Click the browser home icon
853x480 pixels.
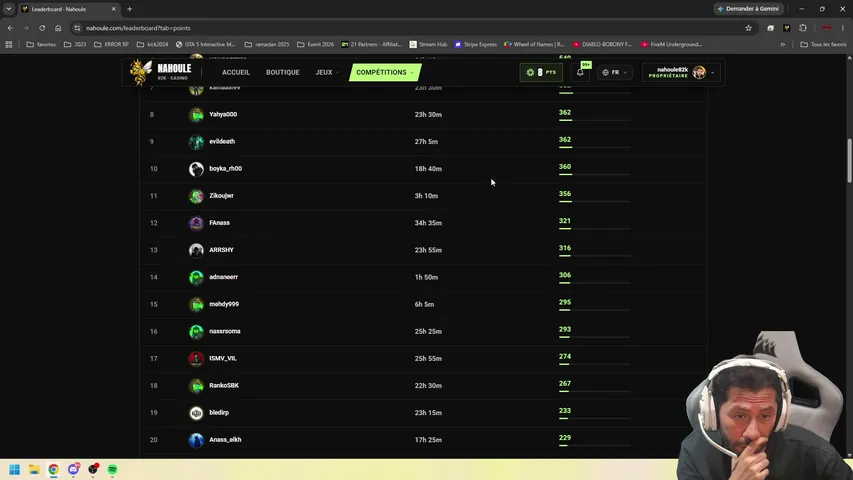pos(58,28)
